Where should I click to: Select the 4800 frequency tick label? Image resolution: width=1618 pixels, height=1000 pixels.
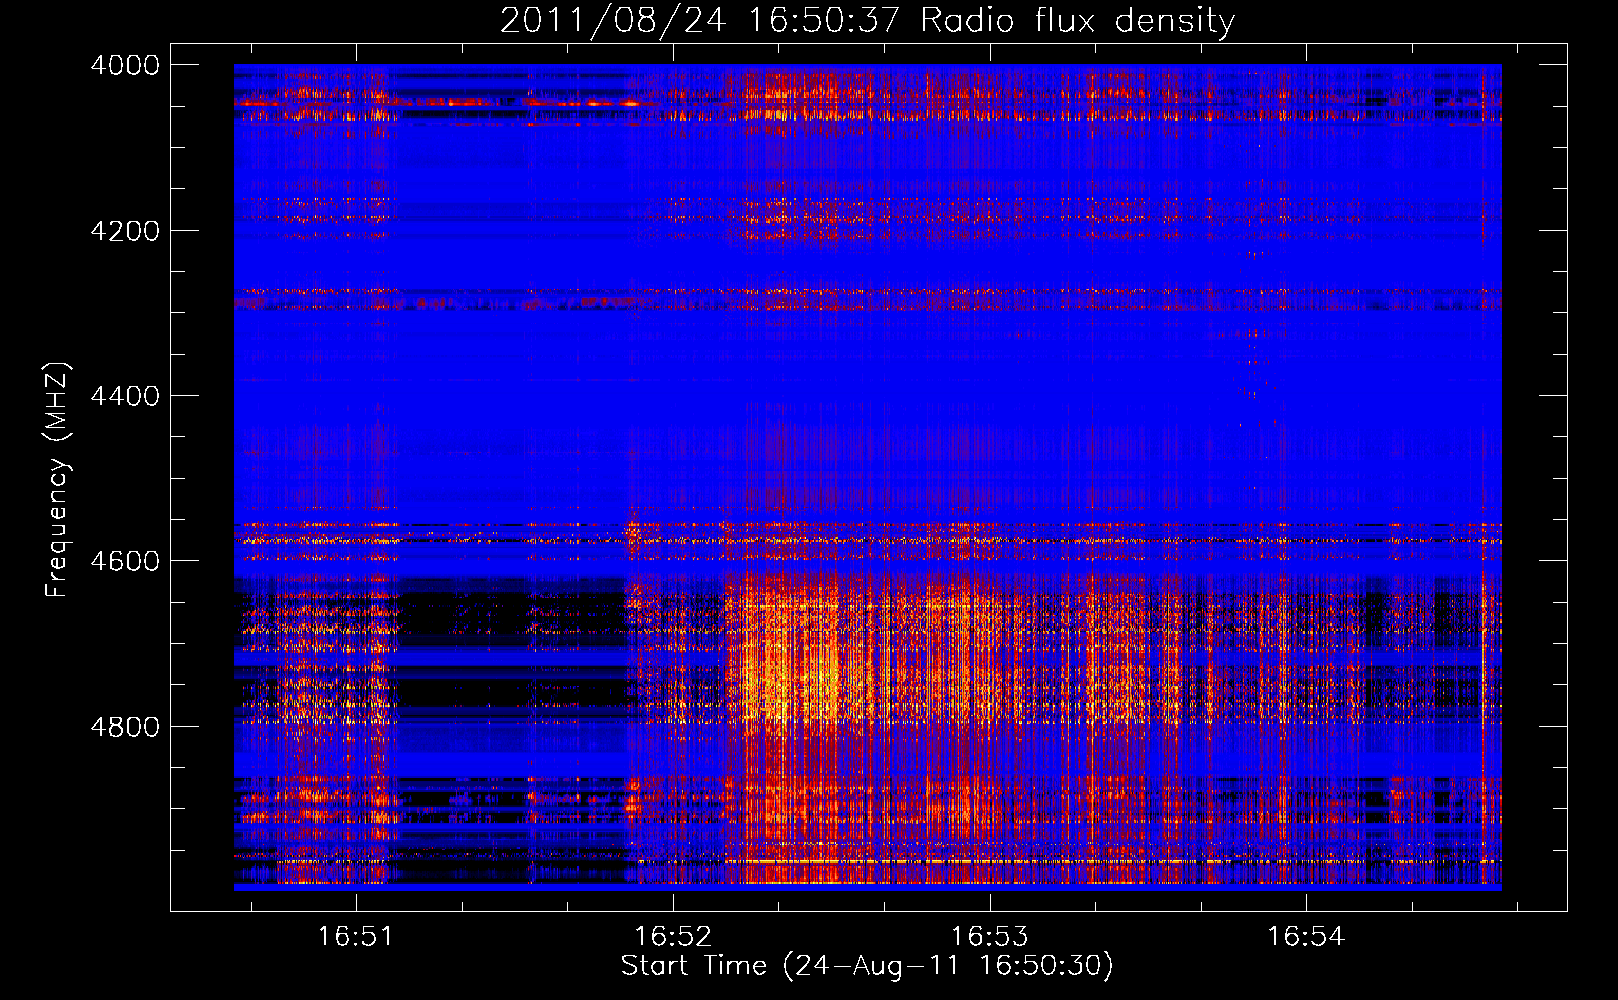pos(125,727)
